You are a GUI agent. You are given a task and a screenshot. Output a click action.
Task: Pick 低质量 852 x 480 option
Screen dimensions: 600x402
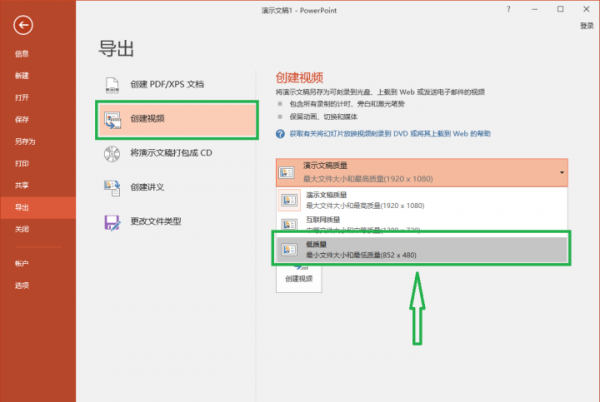422,249
